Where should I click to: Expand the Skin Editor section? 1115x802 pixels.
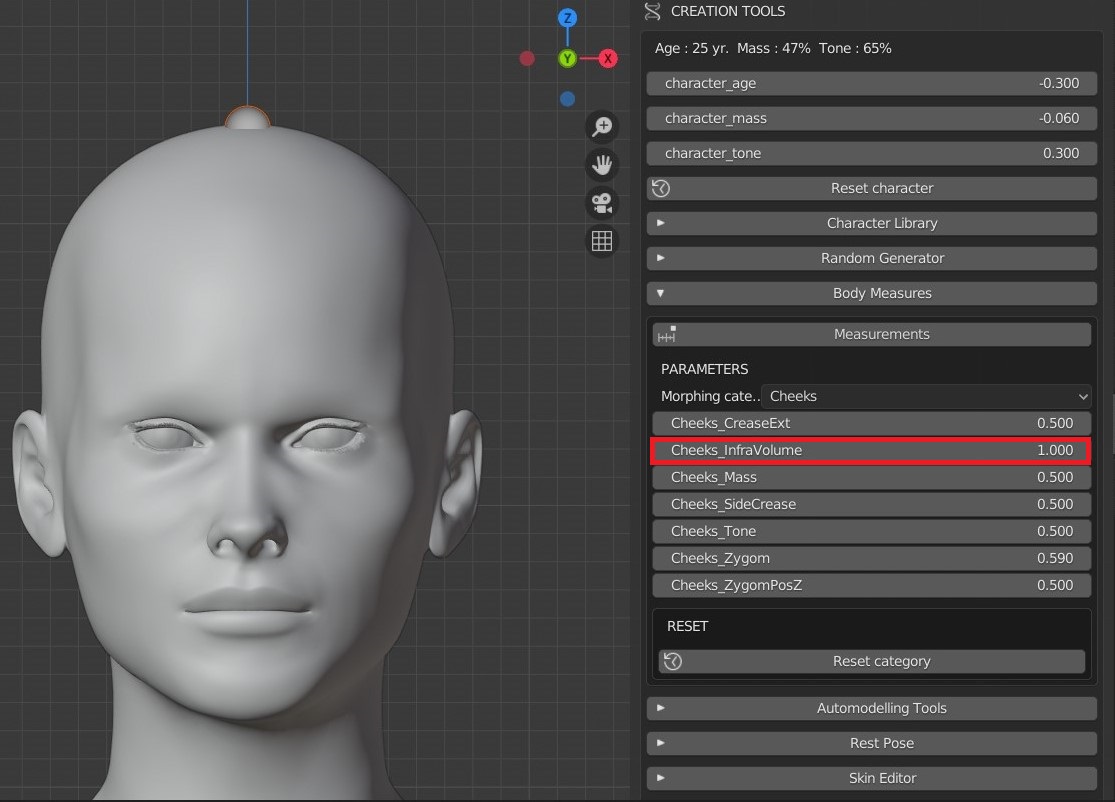872,778
